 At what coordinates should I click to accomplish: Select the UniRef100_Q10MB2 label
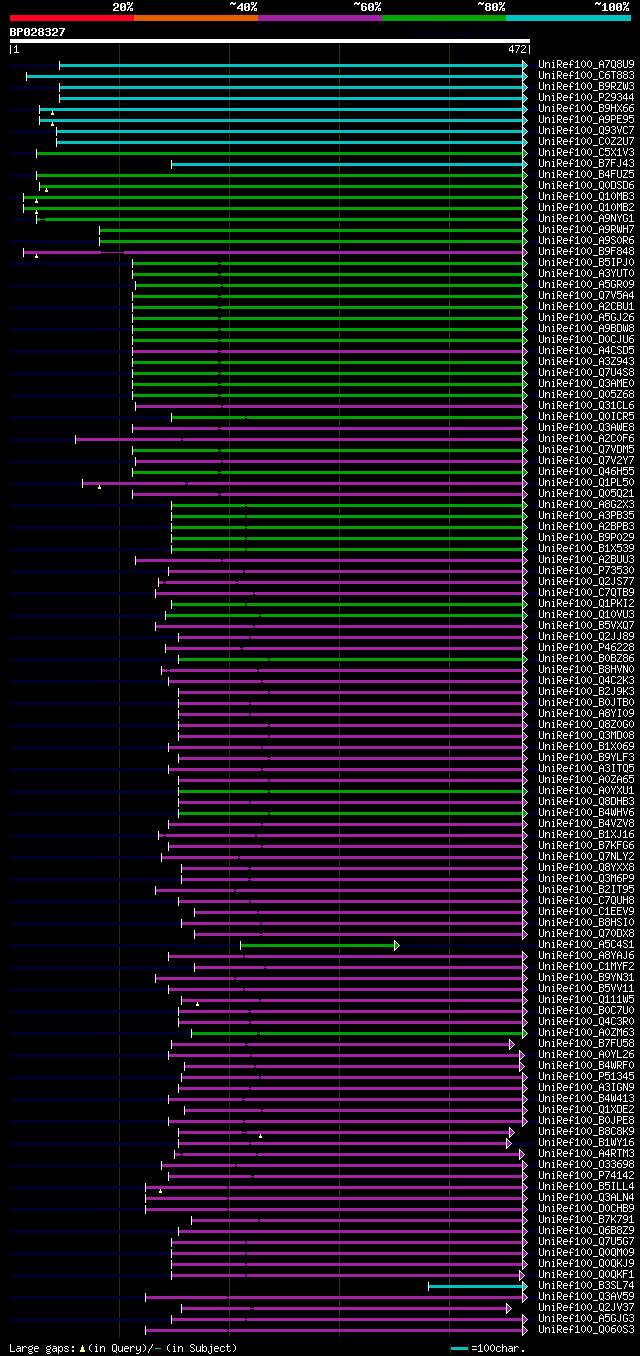[x=586, y=207]
